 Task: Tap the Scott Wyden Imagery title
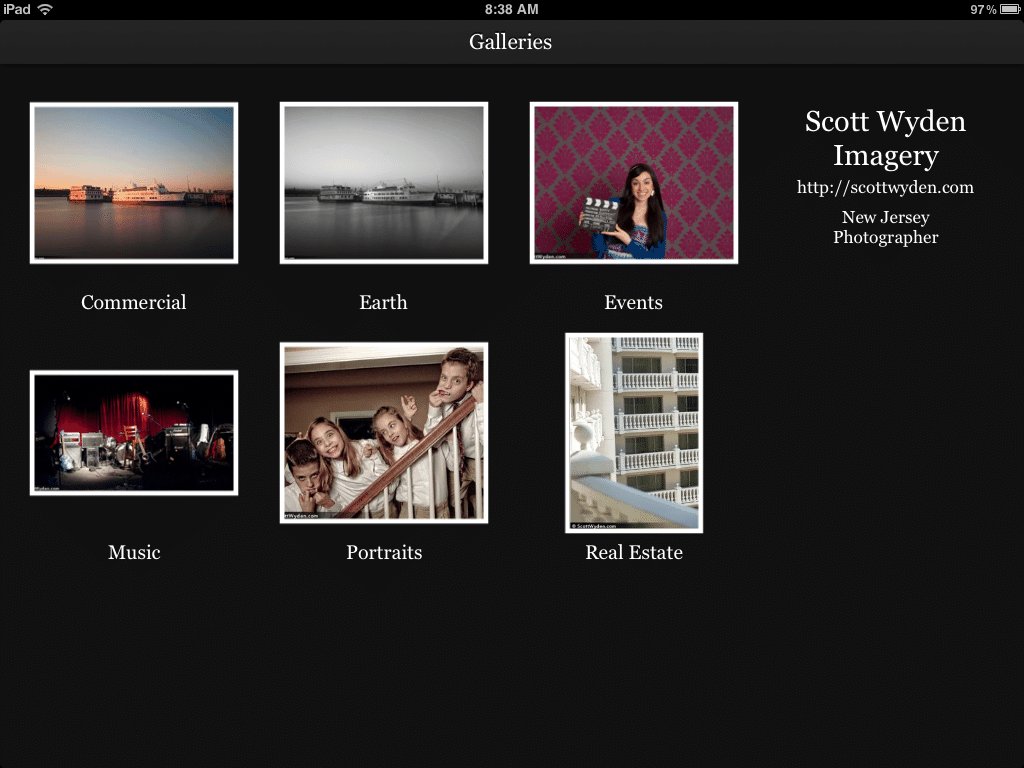pyautogui.click(x=885, y=138)
